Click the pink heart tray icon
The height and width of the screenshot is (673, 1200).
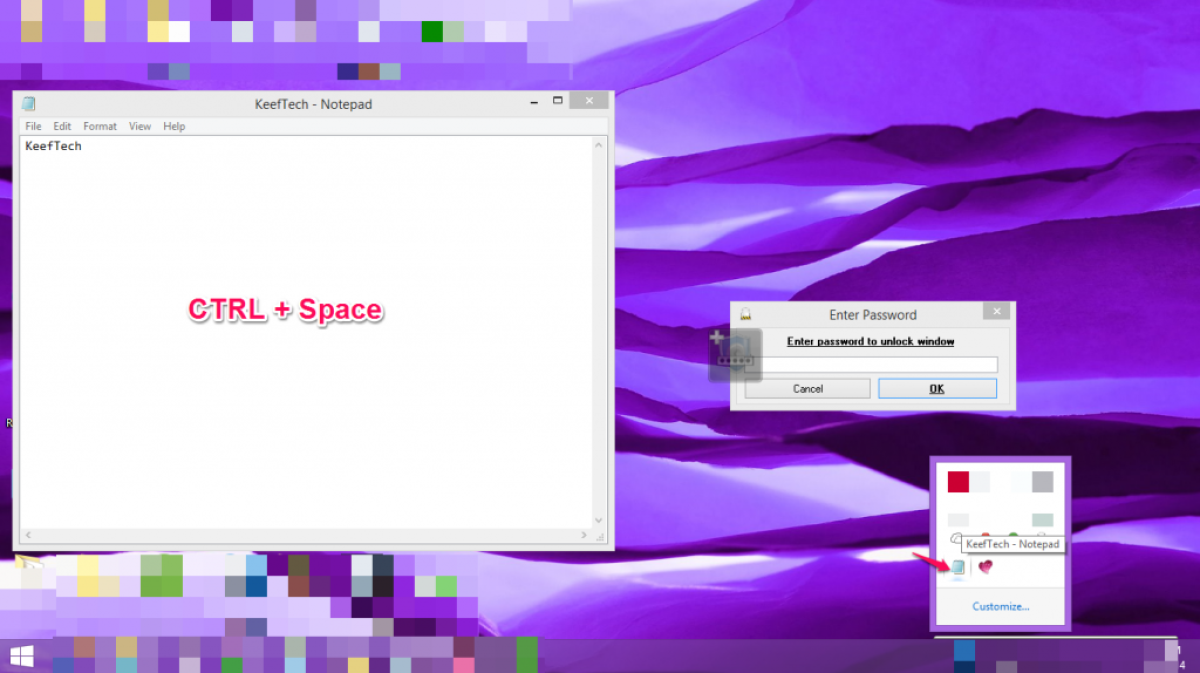pyautogui.click(x=985, y=567)
